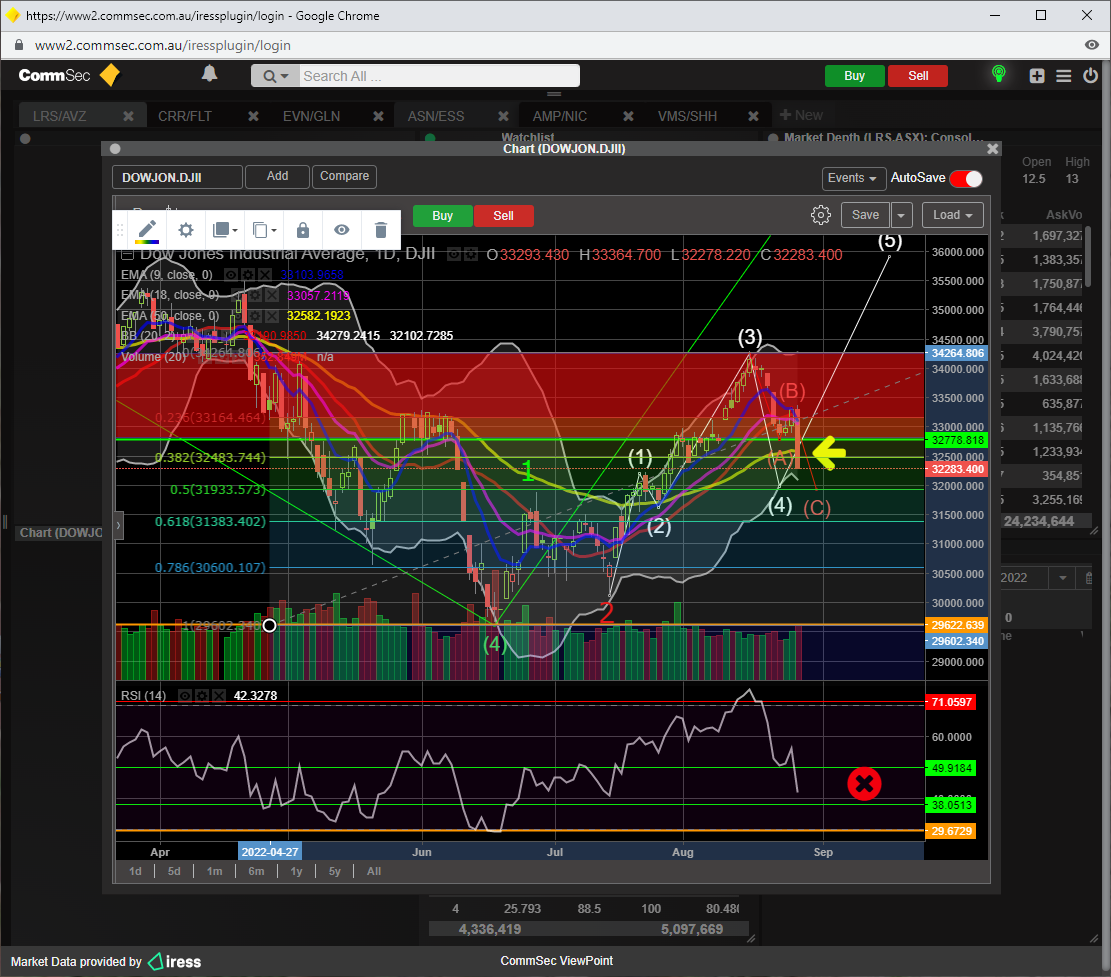
Task: Open the search type dropdown beside Search All
Action: click(275, 76)
